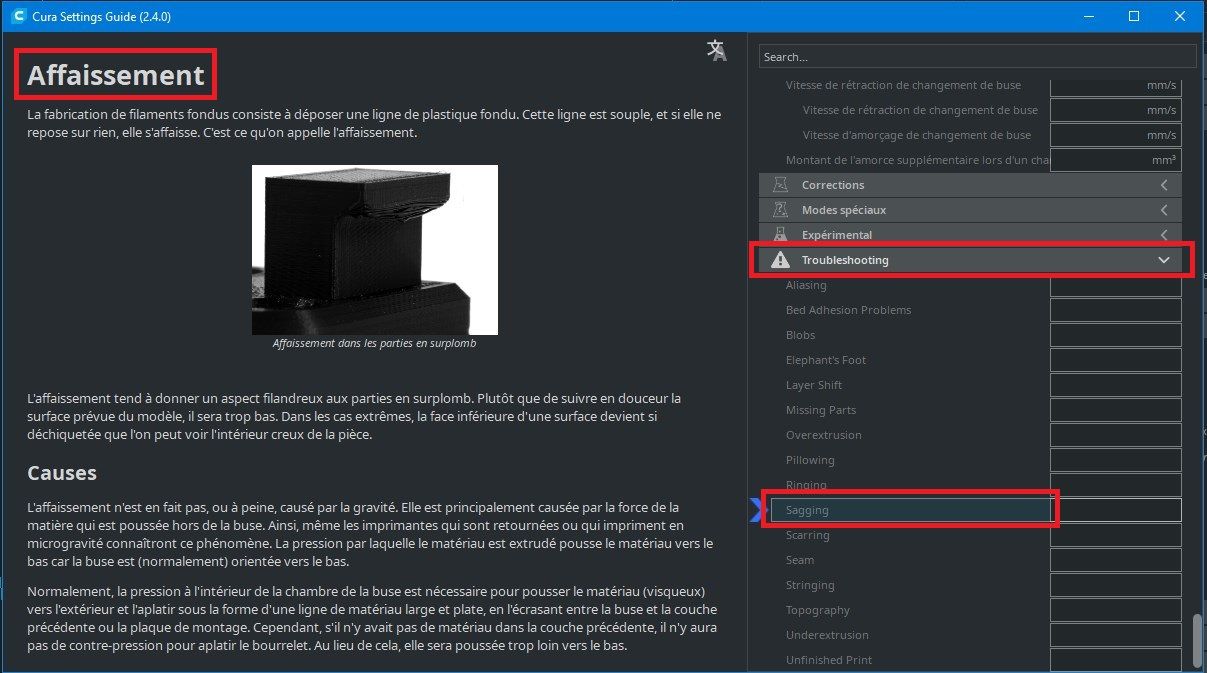This screenshot has height=673, width=1207.
Task: Click the Modes spéciaux category label
Action: tap(844, 210)
